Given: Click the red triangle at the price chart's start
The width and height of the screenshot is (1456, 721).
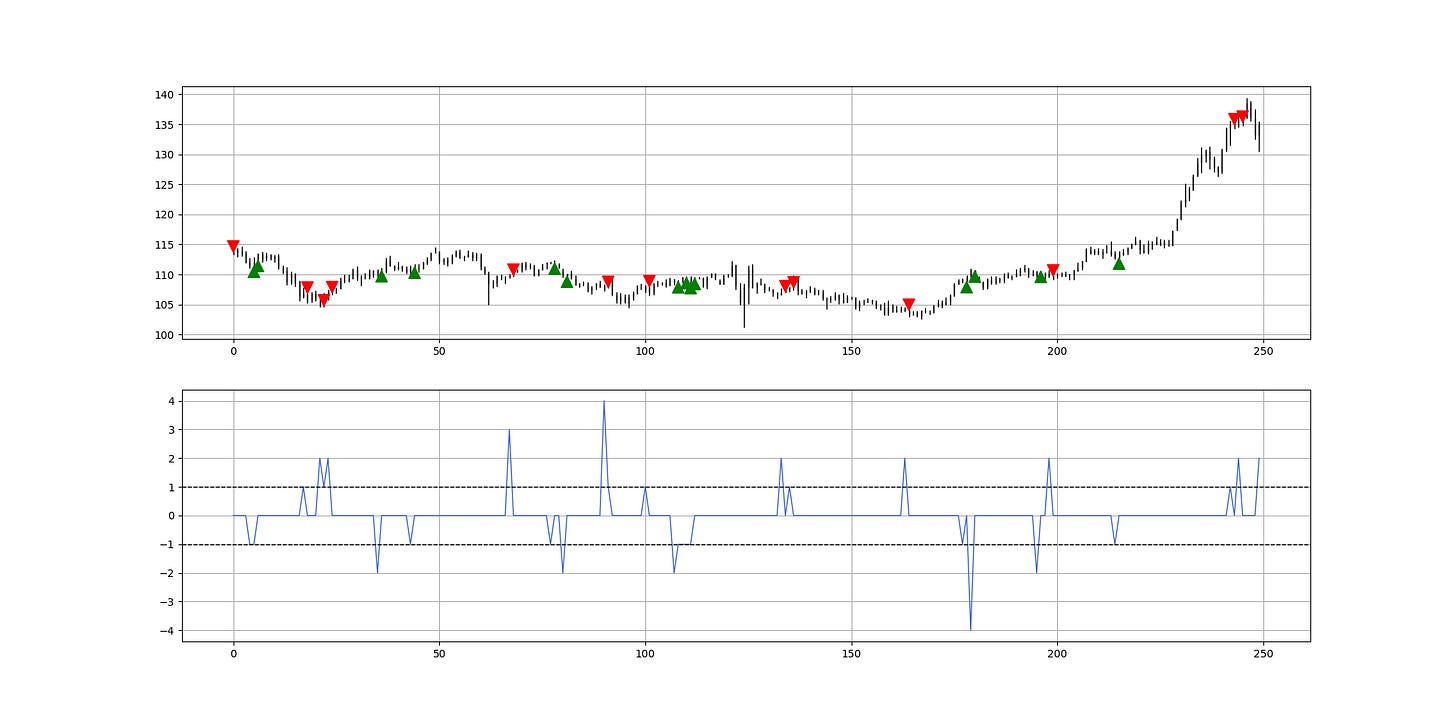Looking at the screenshot, I should (x=233, y=246).
